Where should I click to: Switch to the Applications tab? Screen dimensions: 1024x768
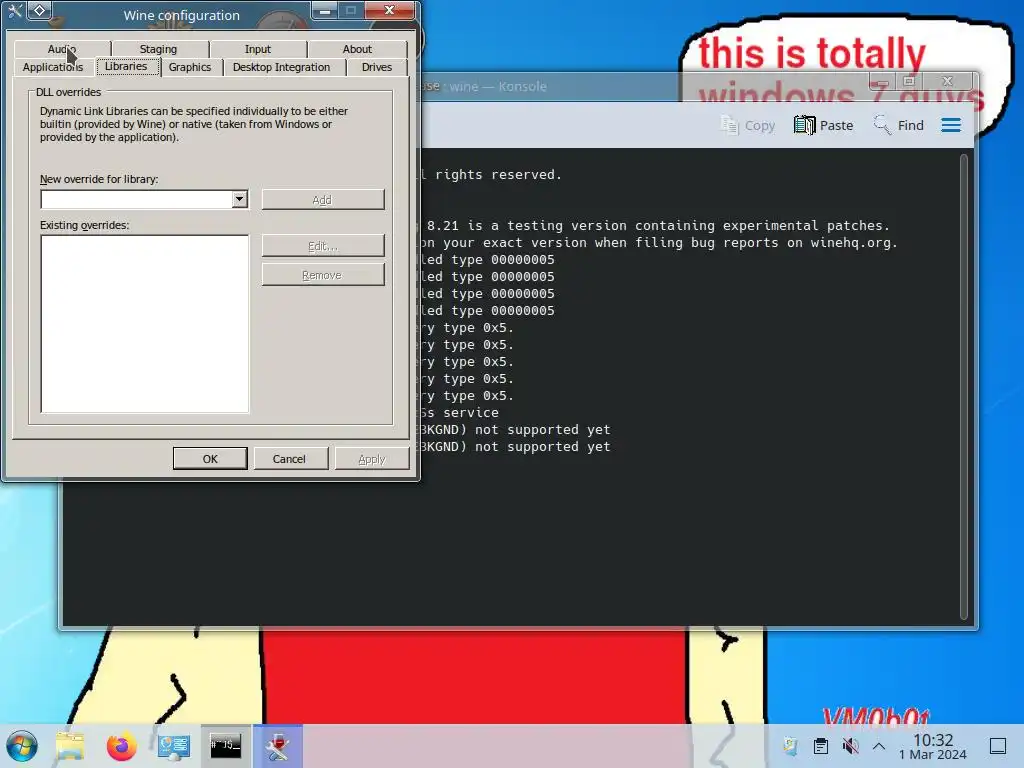point(53,67)
